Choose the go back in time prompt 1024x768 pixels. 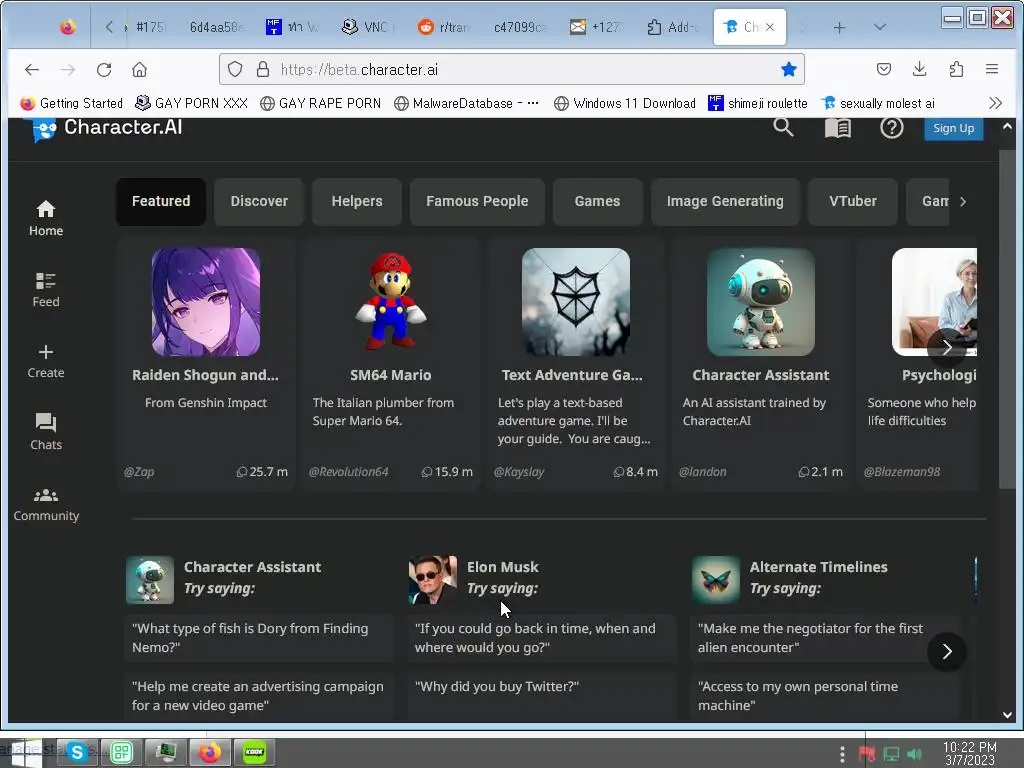(542, 638)
